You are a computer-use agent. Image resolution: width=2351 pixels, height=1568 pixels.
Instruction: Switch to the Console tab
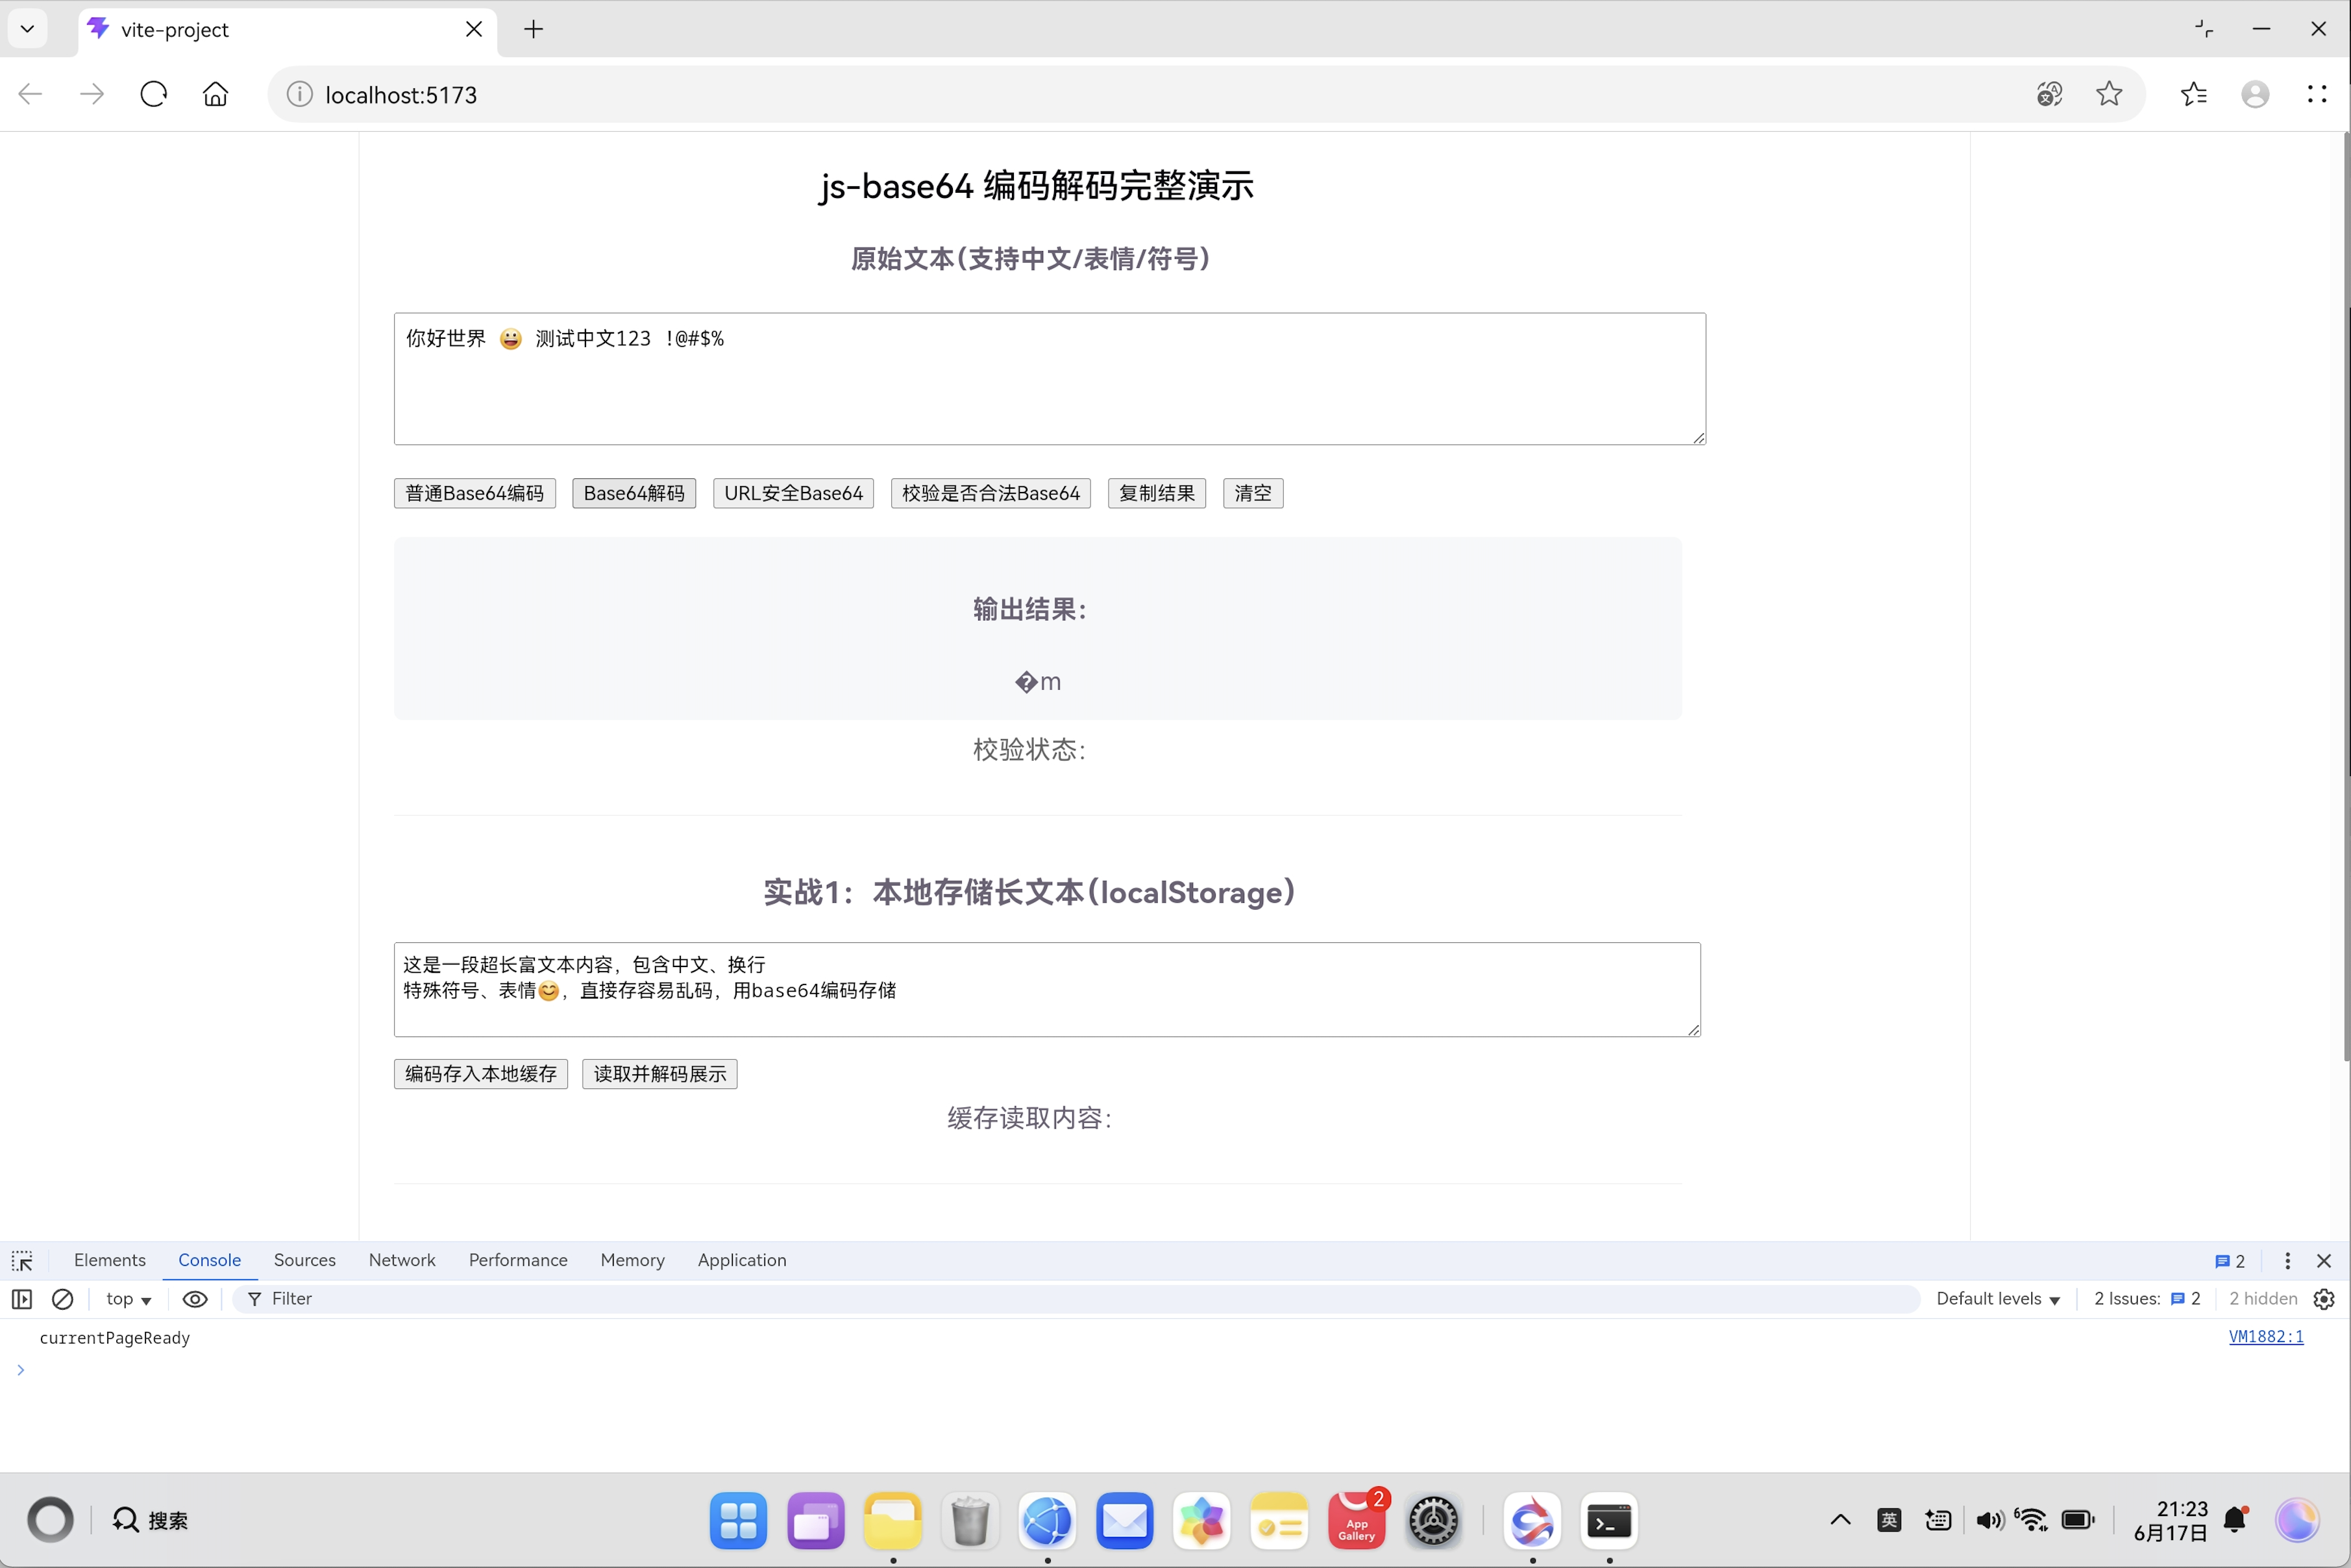[209, 1260]
